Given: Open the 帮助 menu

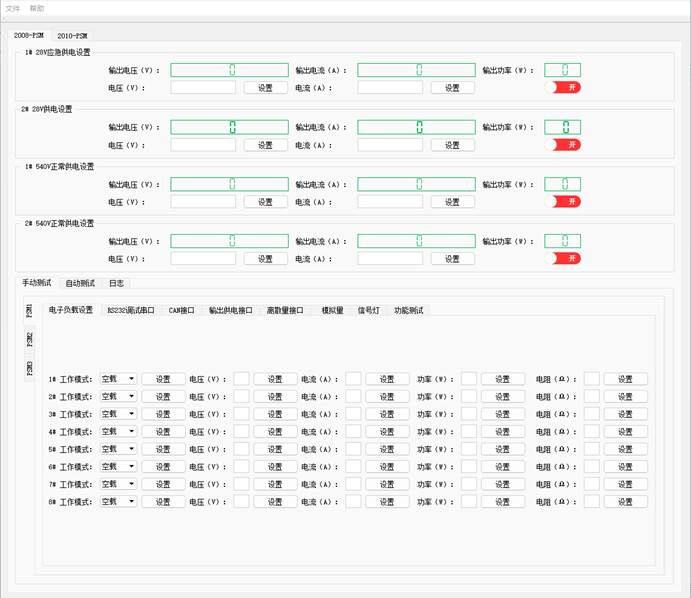Looking at the screenshot, I should pos(37,8).
